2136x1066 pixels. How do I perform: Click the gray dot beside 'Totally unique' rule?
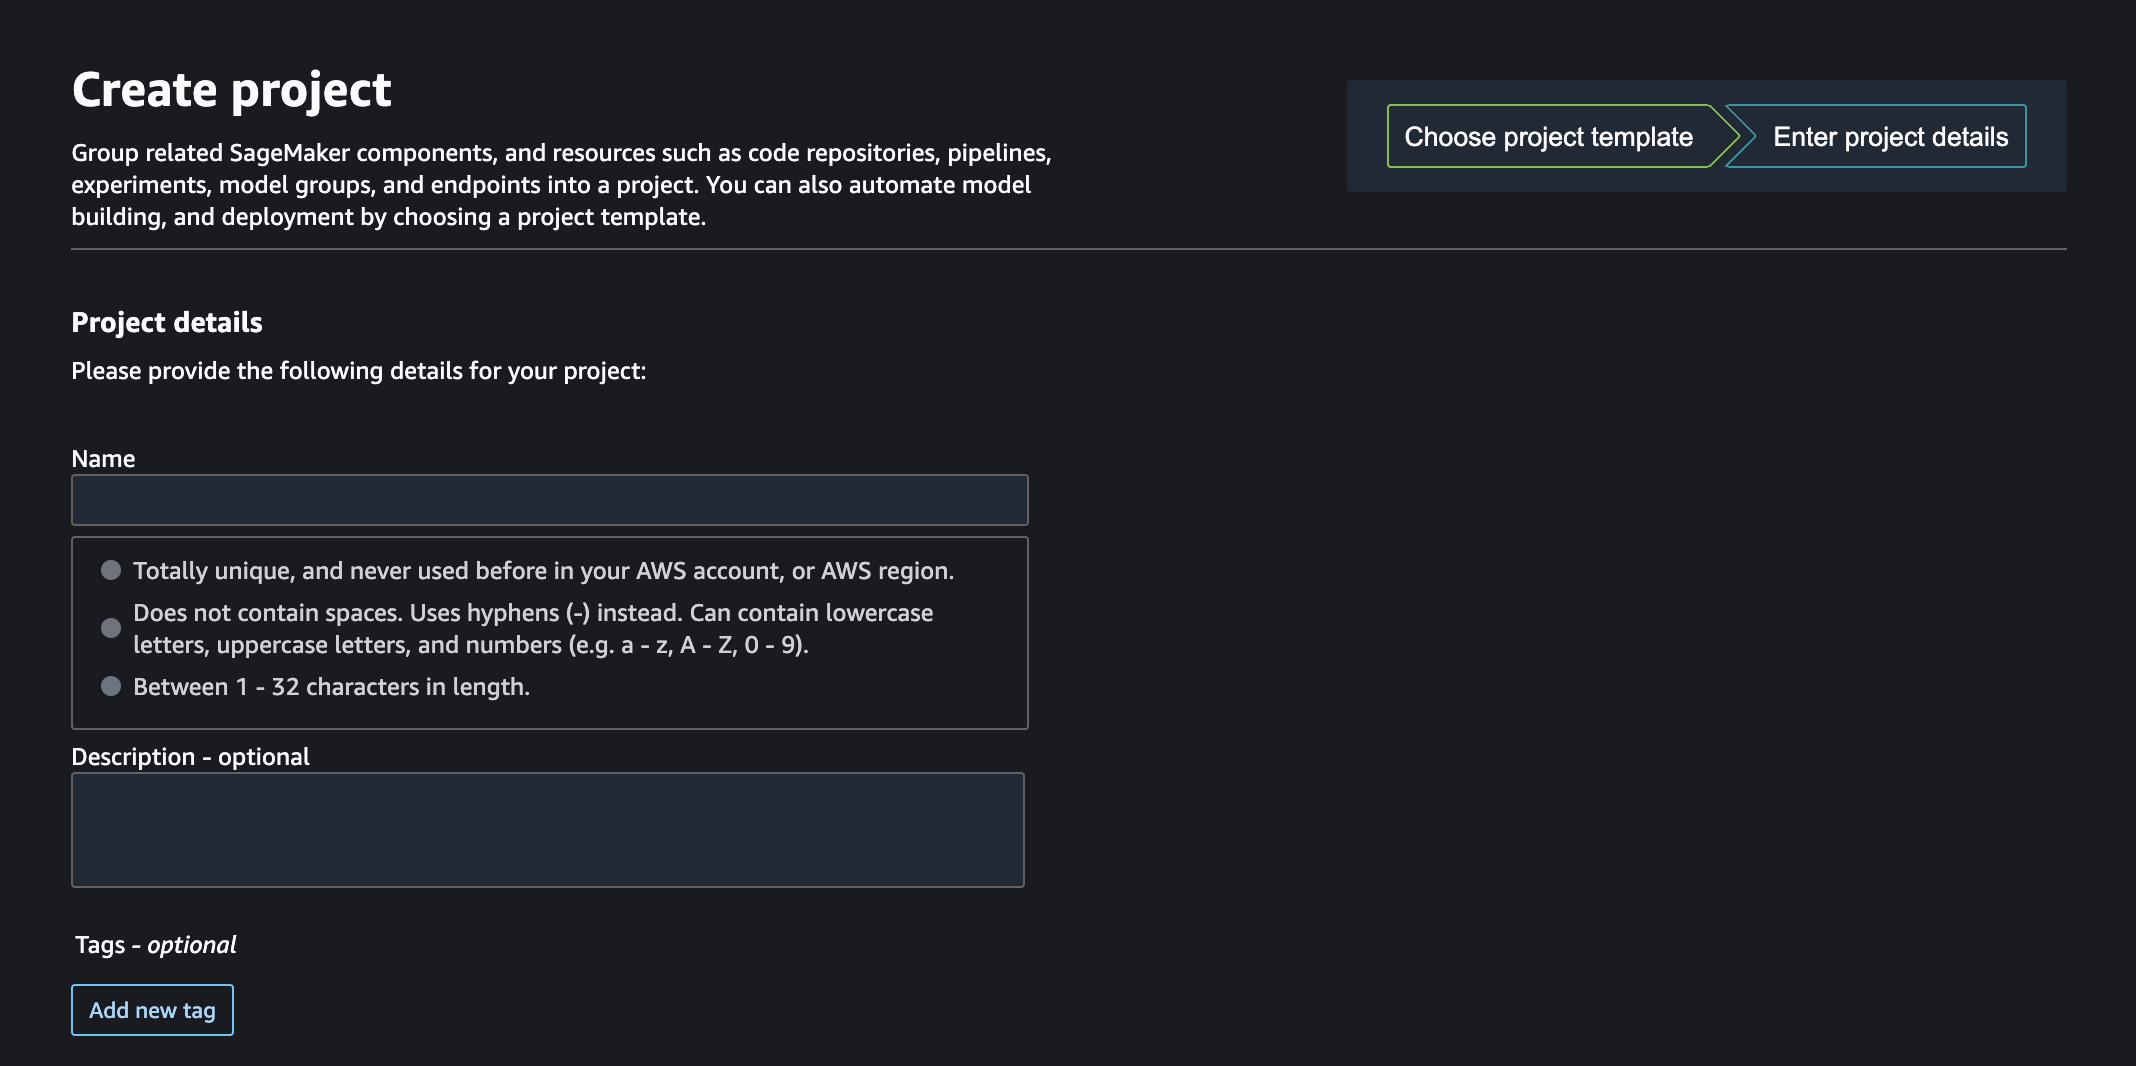click(x=111, y=570)
